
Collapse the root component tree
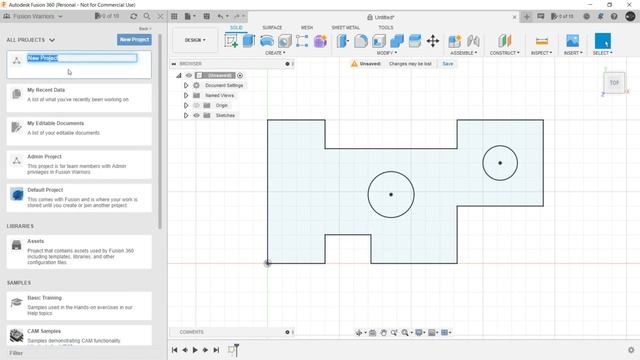[x=178, y=76]
